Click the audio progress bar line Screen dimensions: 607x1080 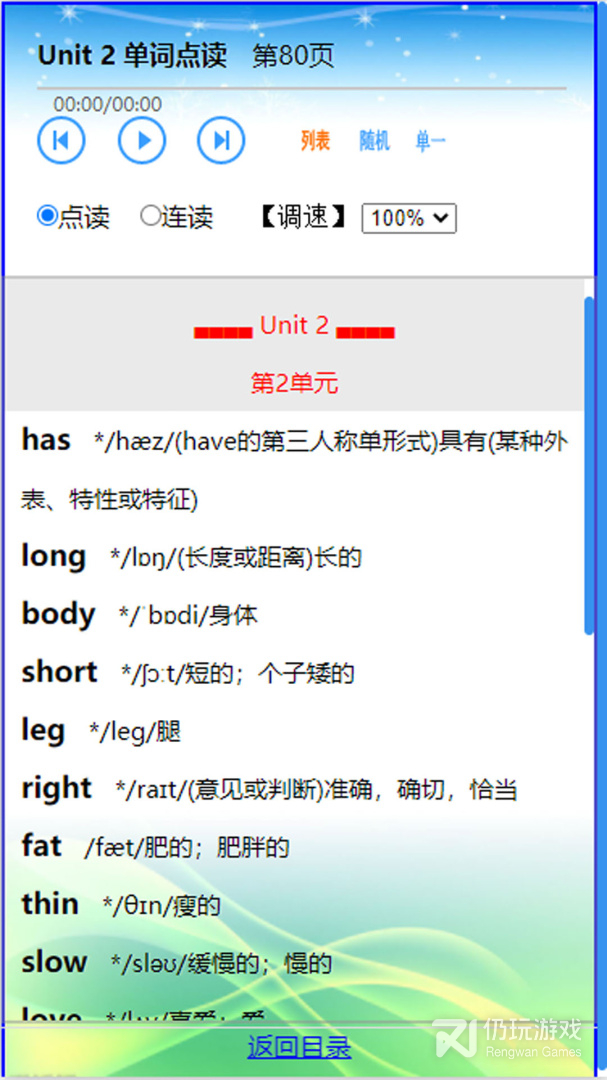[302, 88]
